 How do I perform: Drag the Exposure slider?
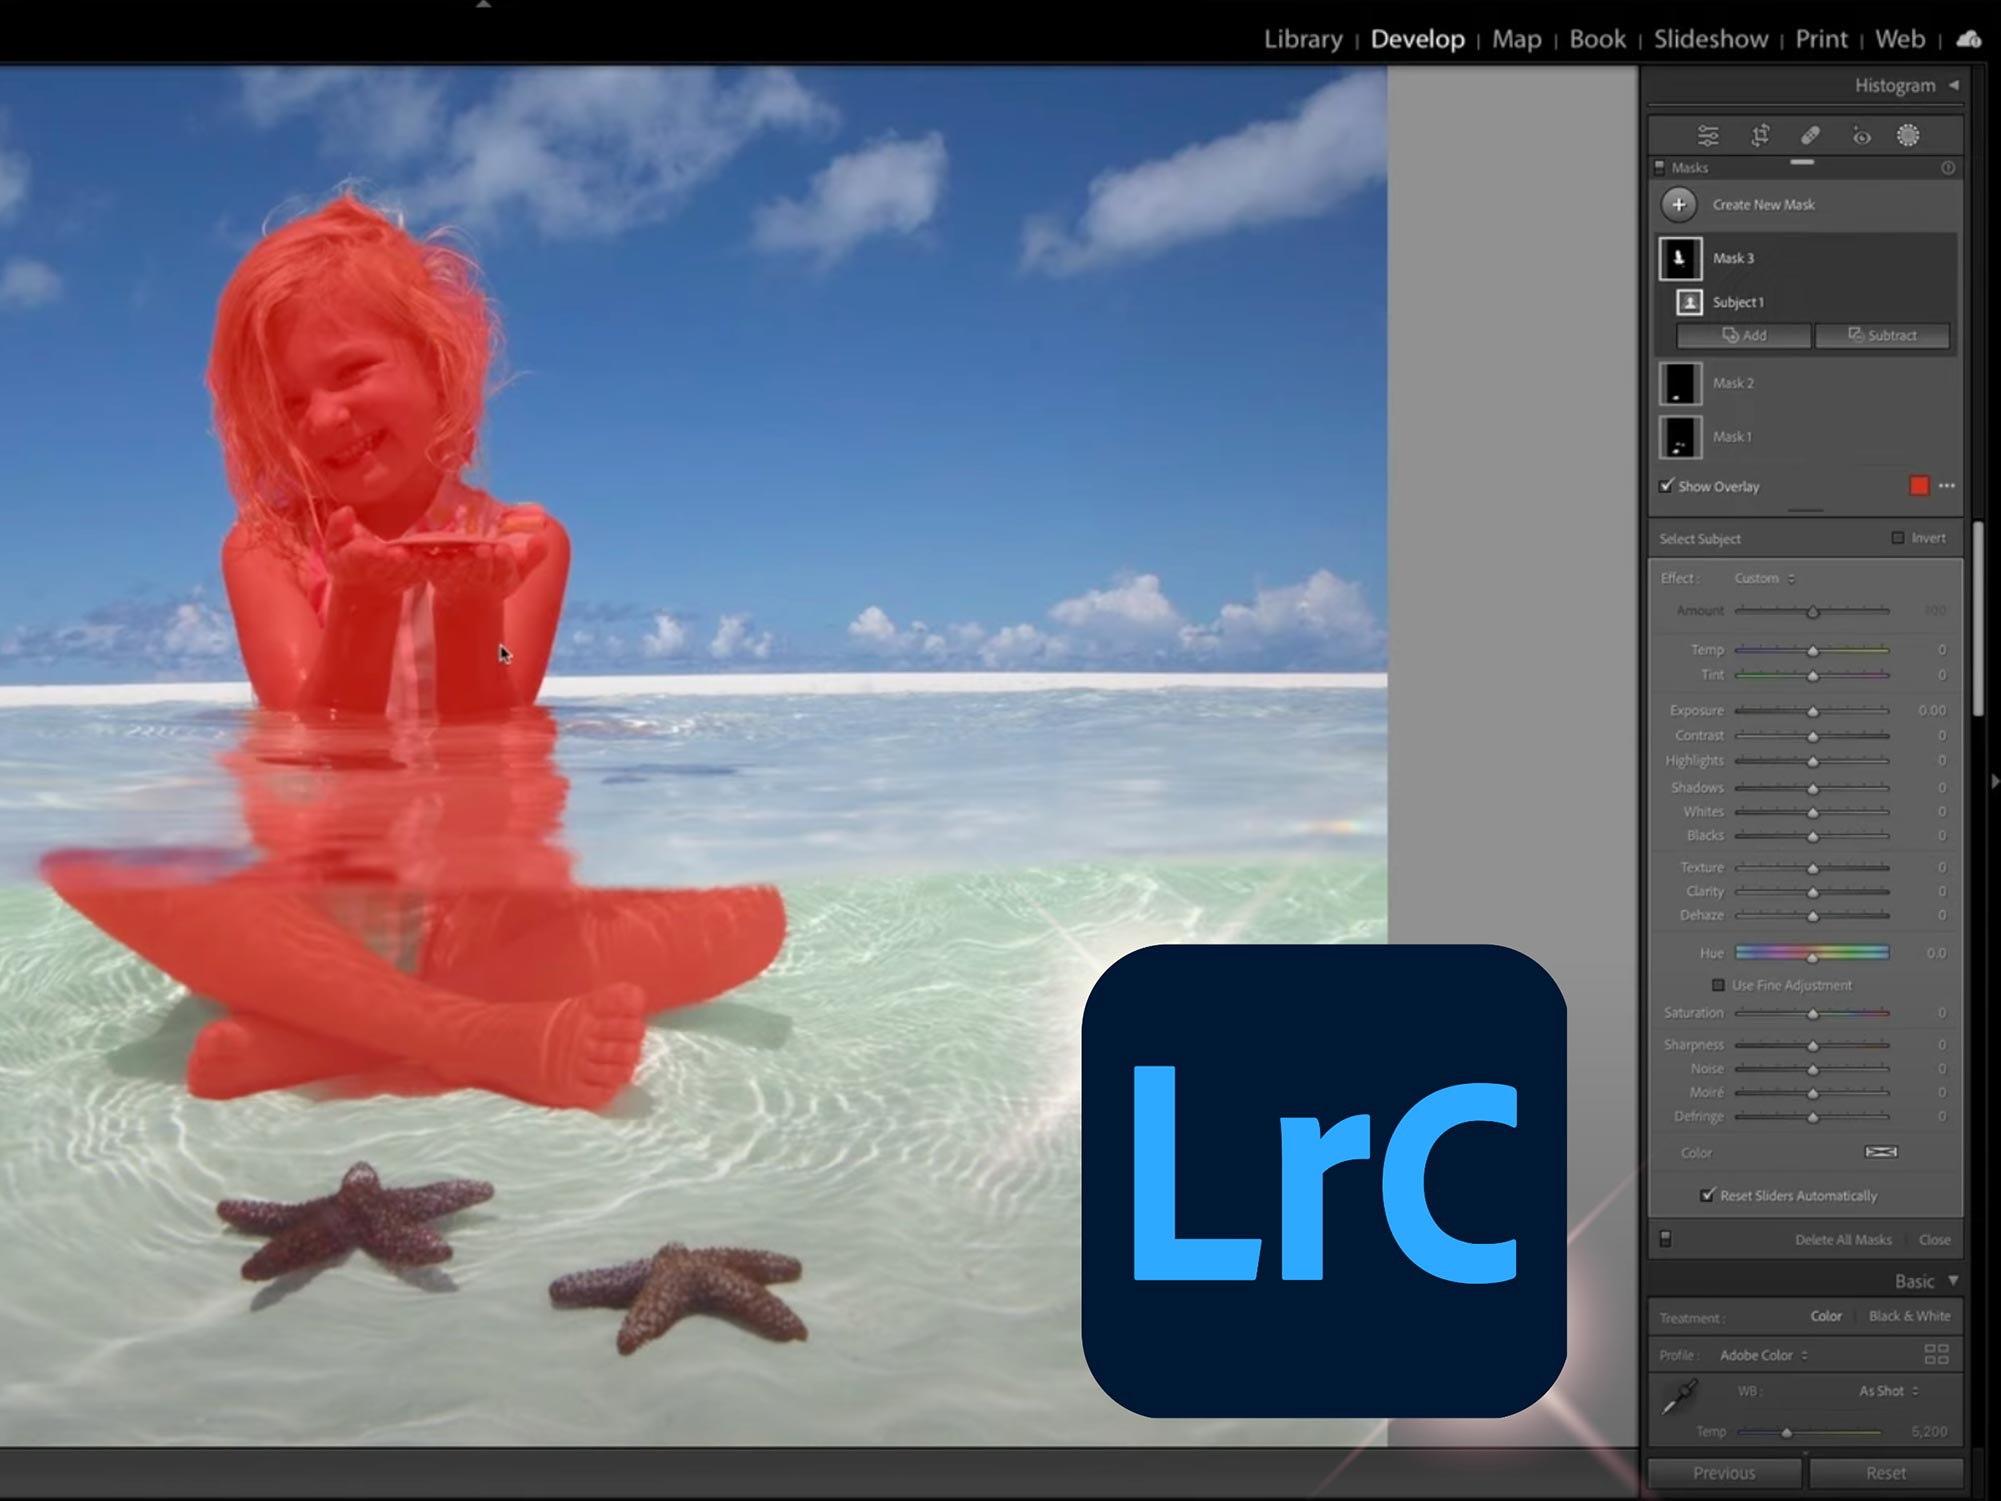(x=1812, y=710)
